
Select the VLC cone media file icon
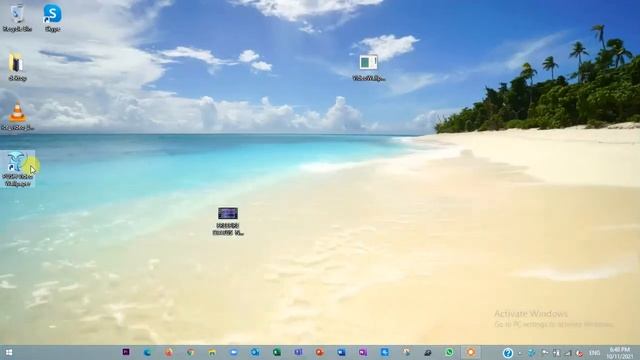tap(17, 116)
